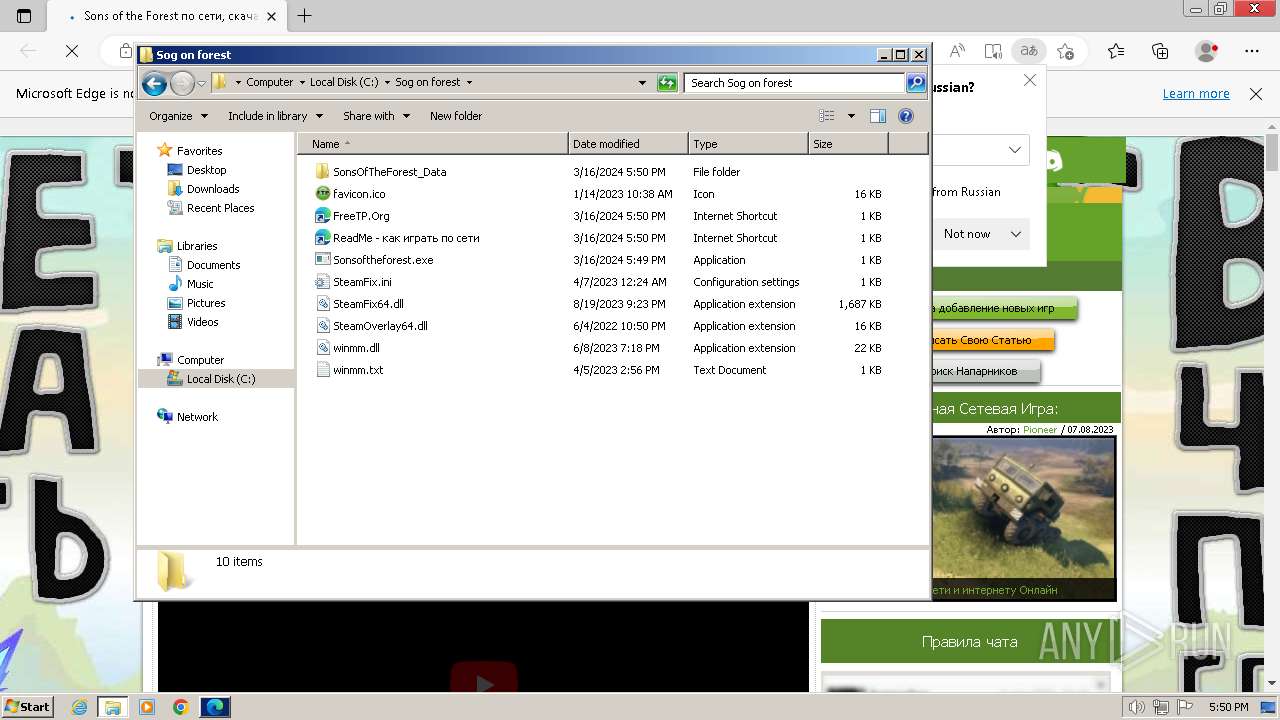The height and width of the screenshot is (720, 1280).
Task: Toggle the preview pane icon
Action: pos(877,116)
